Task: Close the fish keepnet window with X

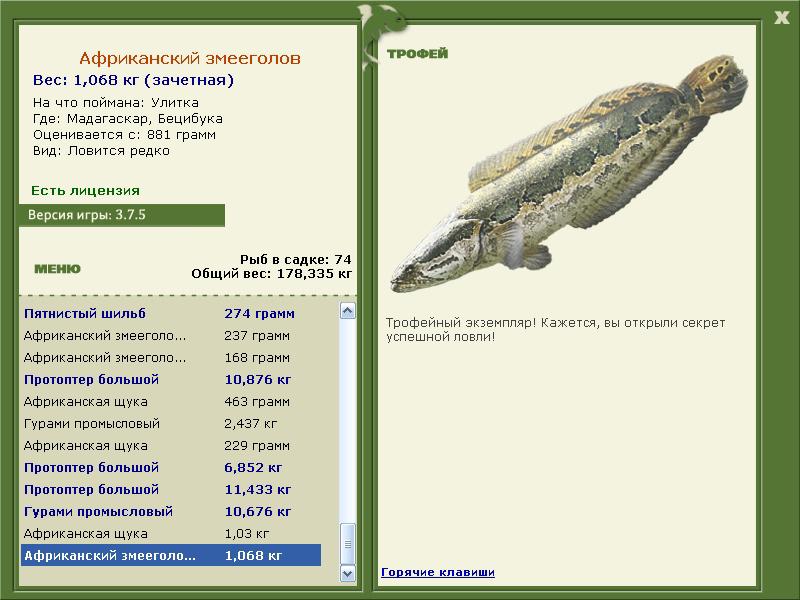Action: 781,18
